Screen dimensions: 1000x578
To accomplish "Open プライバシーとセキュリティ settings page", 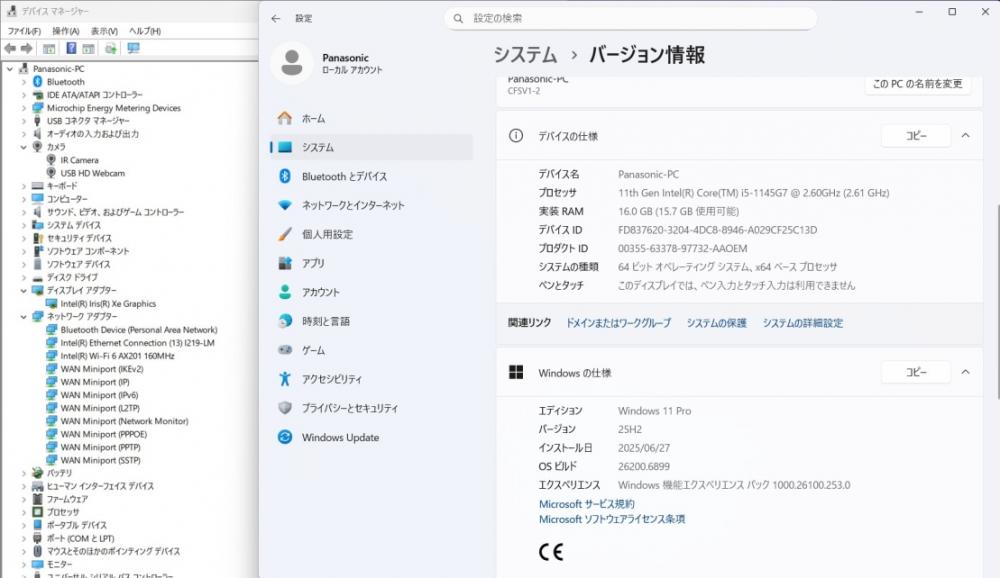I will (350, 408).
